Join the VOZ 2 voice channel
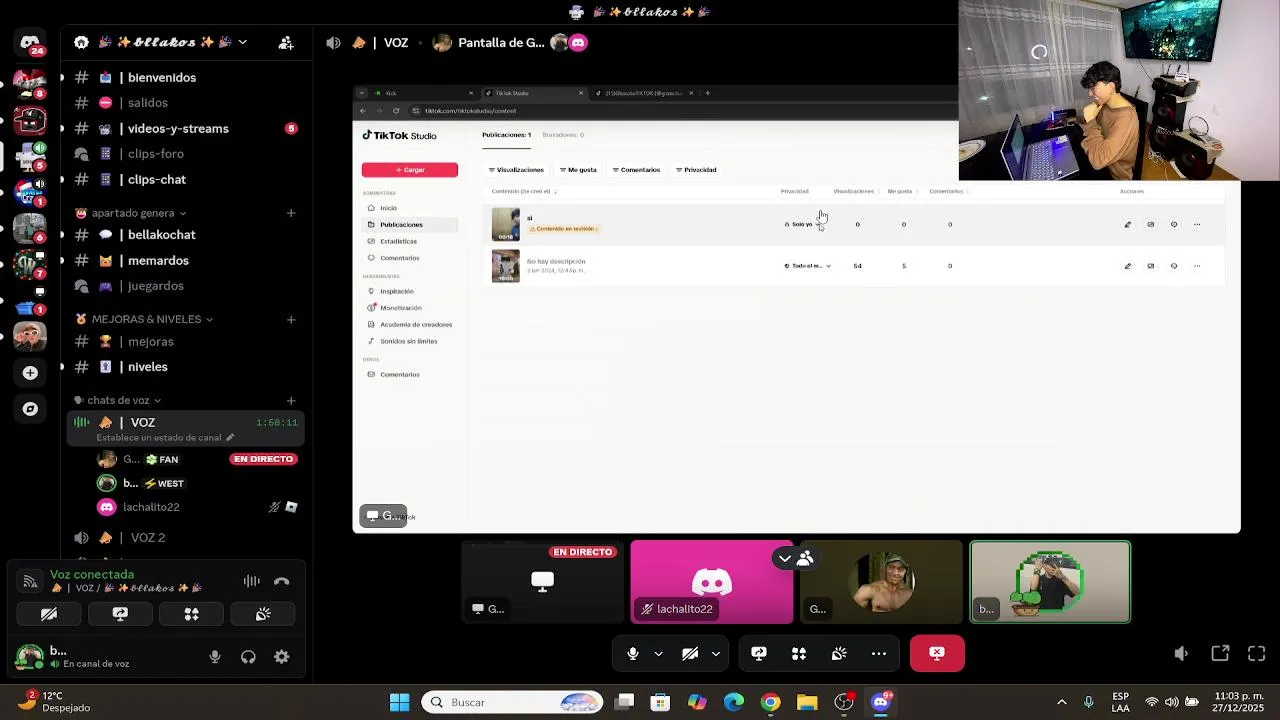1280x720 pixels. click(185, 538)
